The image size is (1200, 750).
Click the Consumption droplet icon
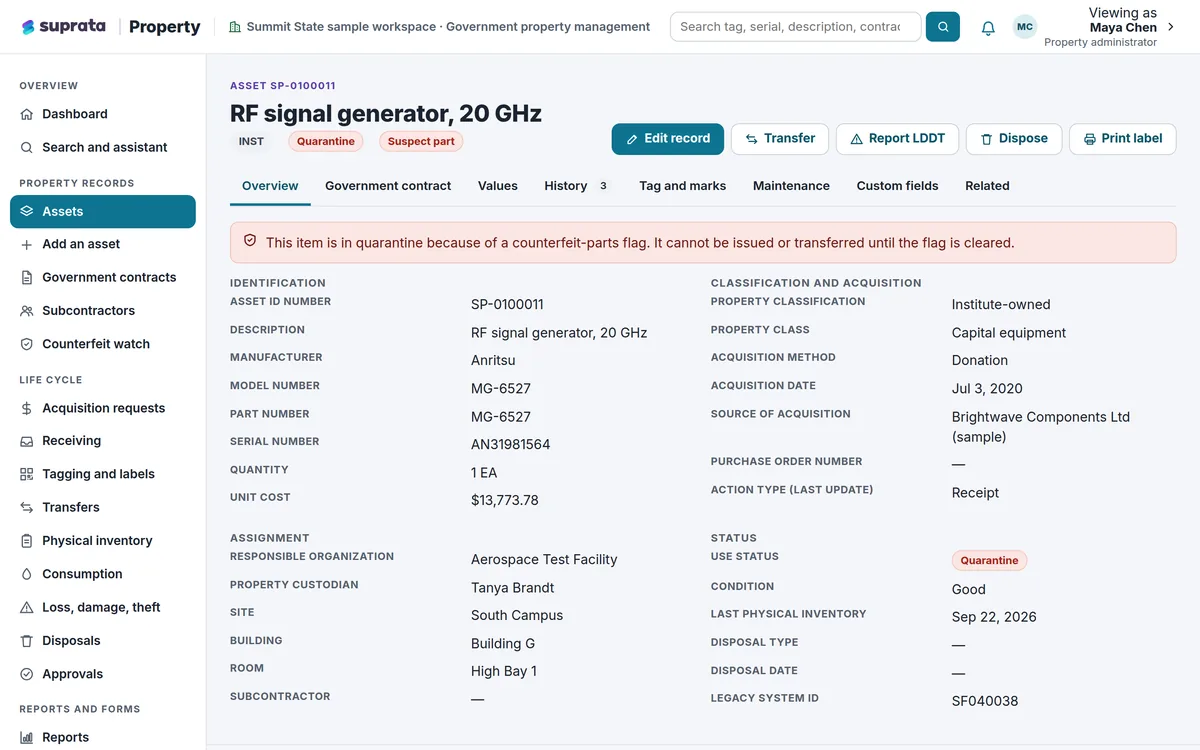point(27,574)
